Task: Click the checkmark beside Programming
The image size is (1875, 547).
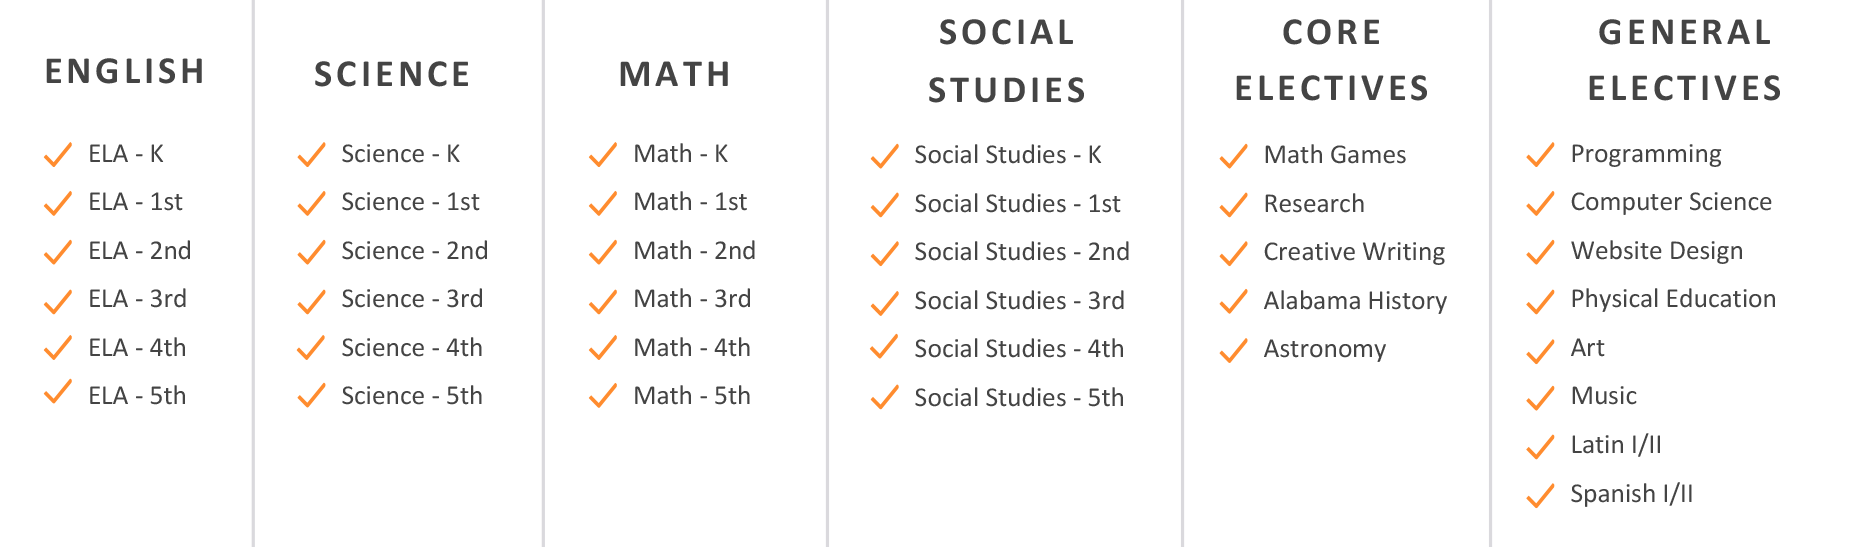Action: (1540, 155)
